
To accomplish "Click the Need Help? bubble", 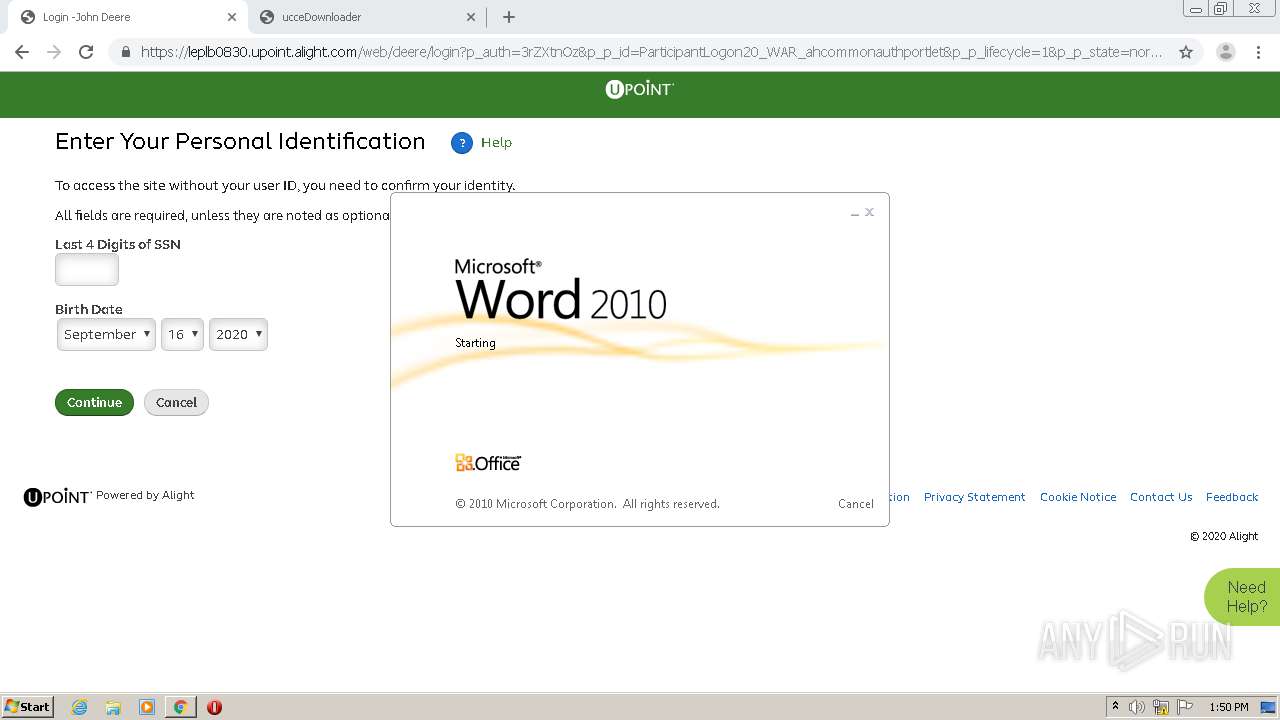I will pos(1243,597).
